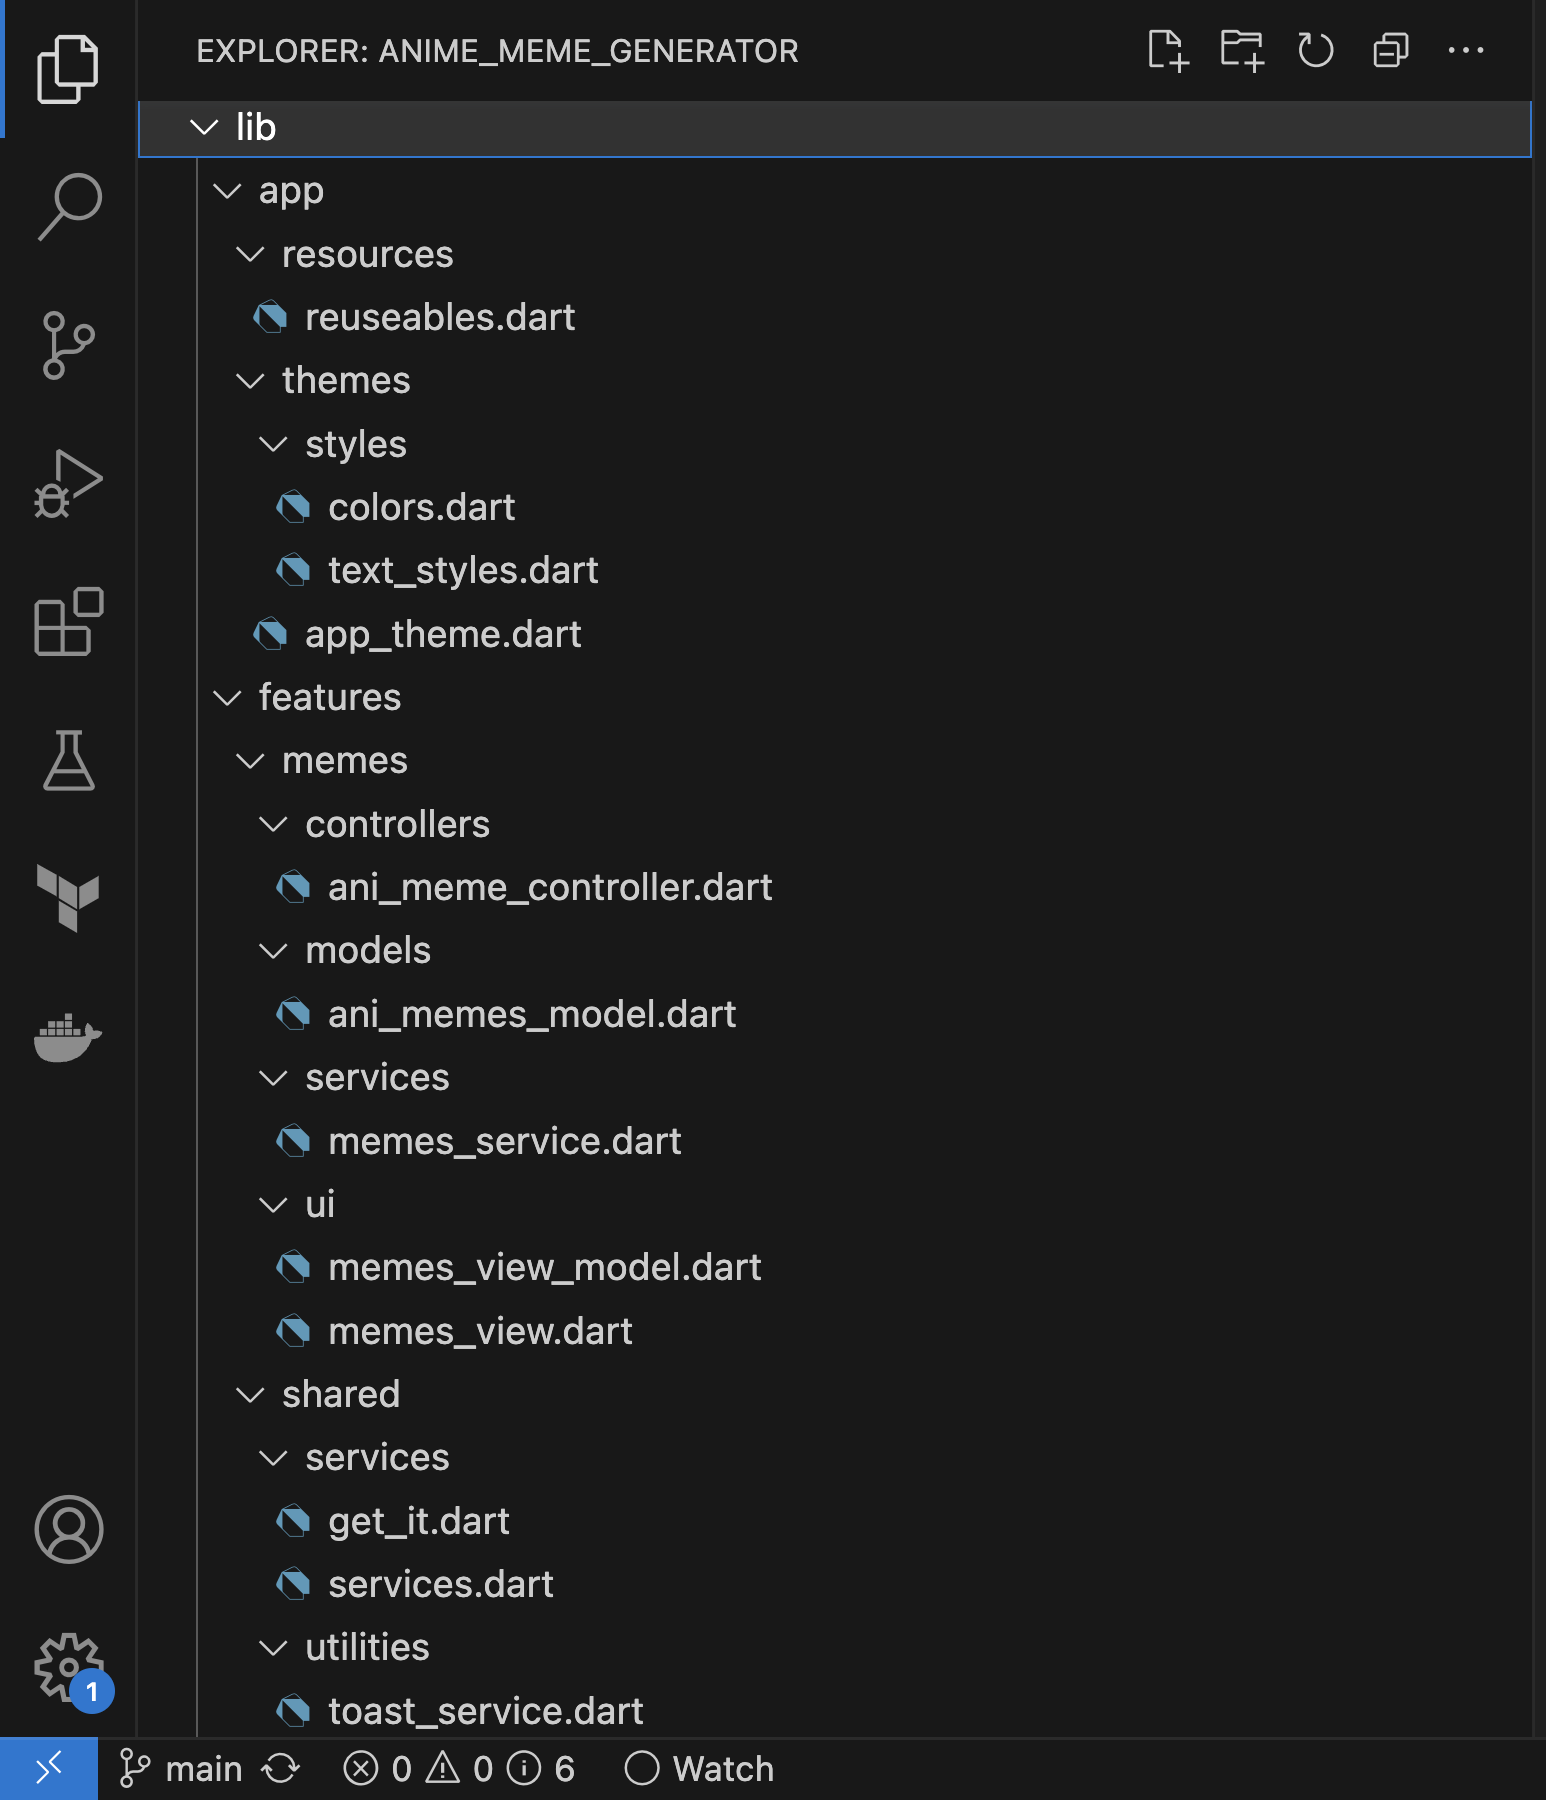
Task: Open the Extensions view
Action: pos(68,622)
